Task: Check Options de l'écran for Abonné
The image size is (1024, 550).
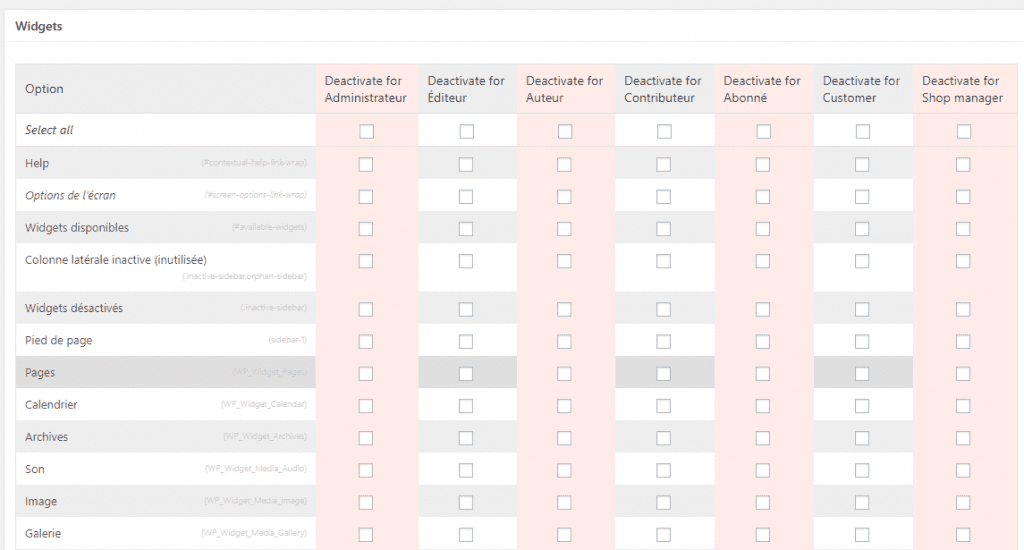Action: click(763, 197)
